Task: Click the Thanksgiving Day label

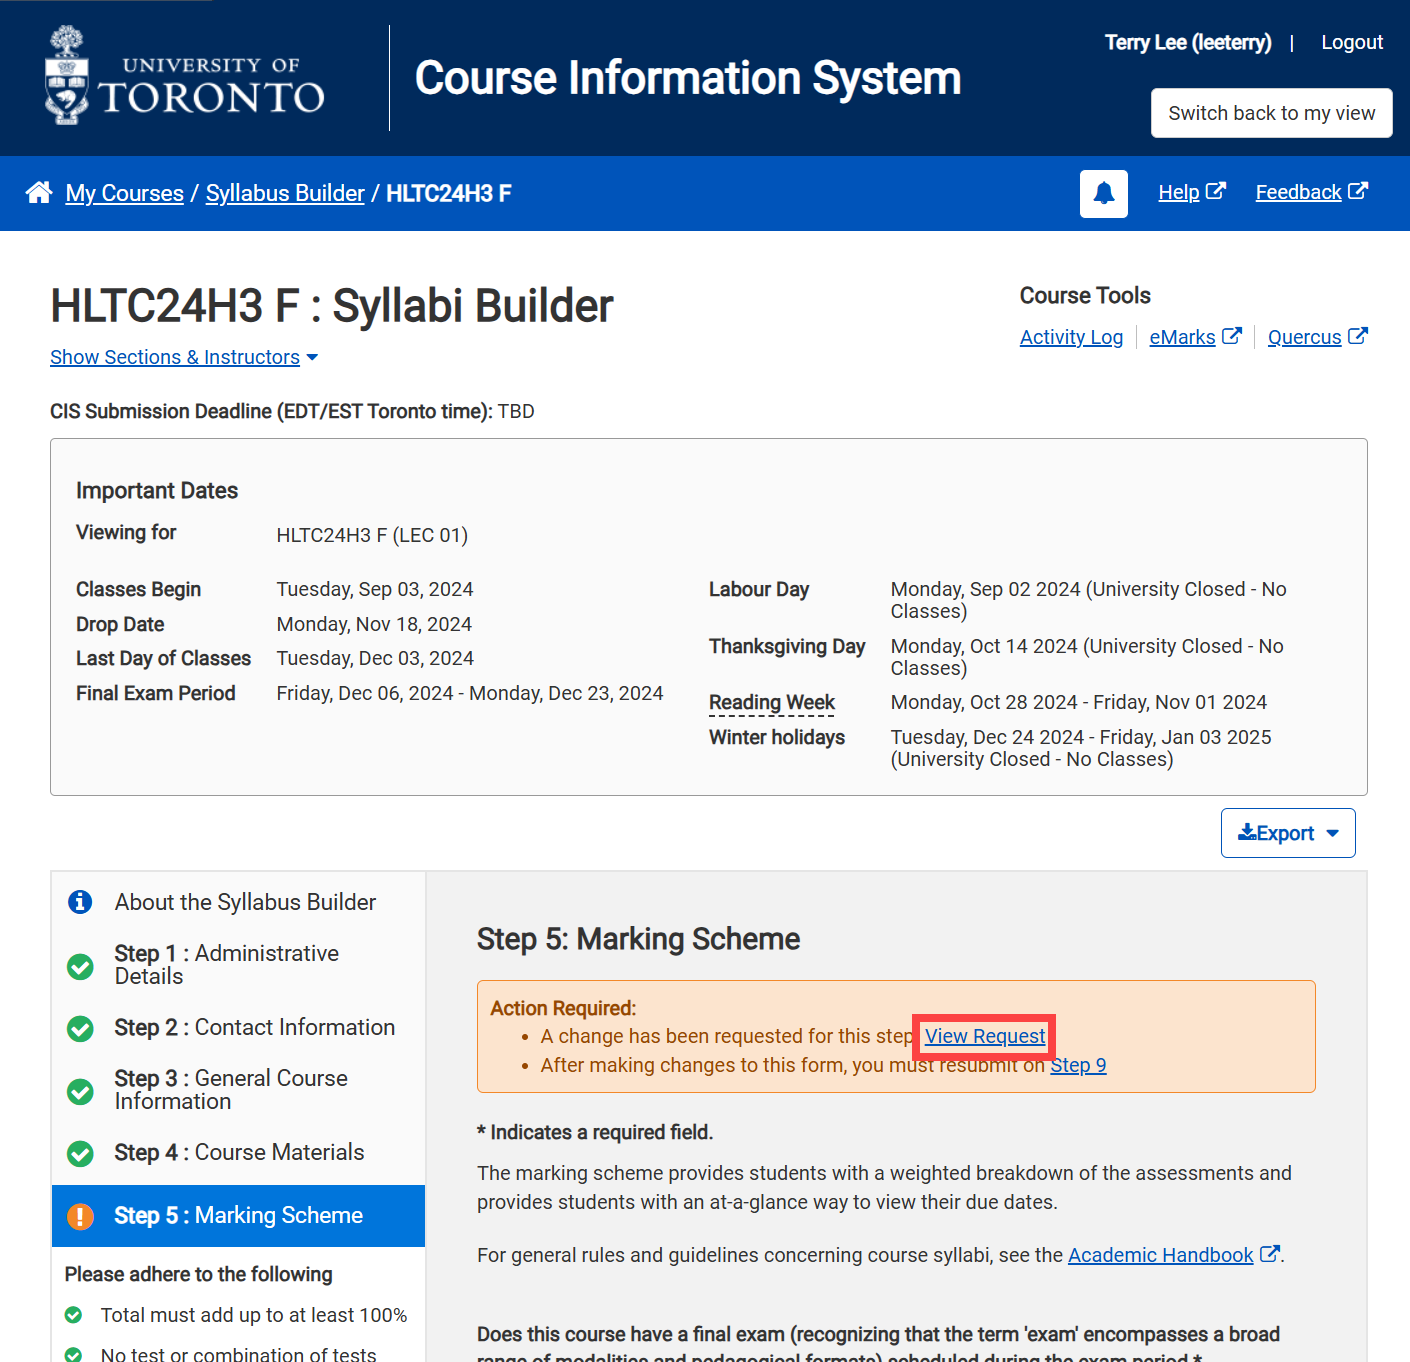Action: 787,646
